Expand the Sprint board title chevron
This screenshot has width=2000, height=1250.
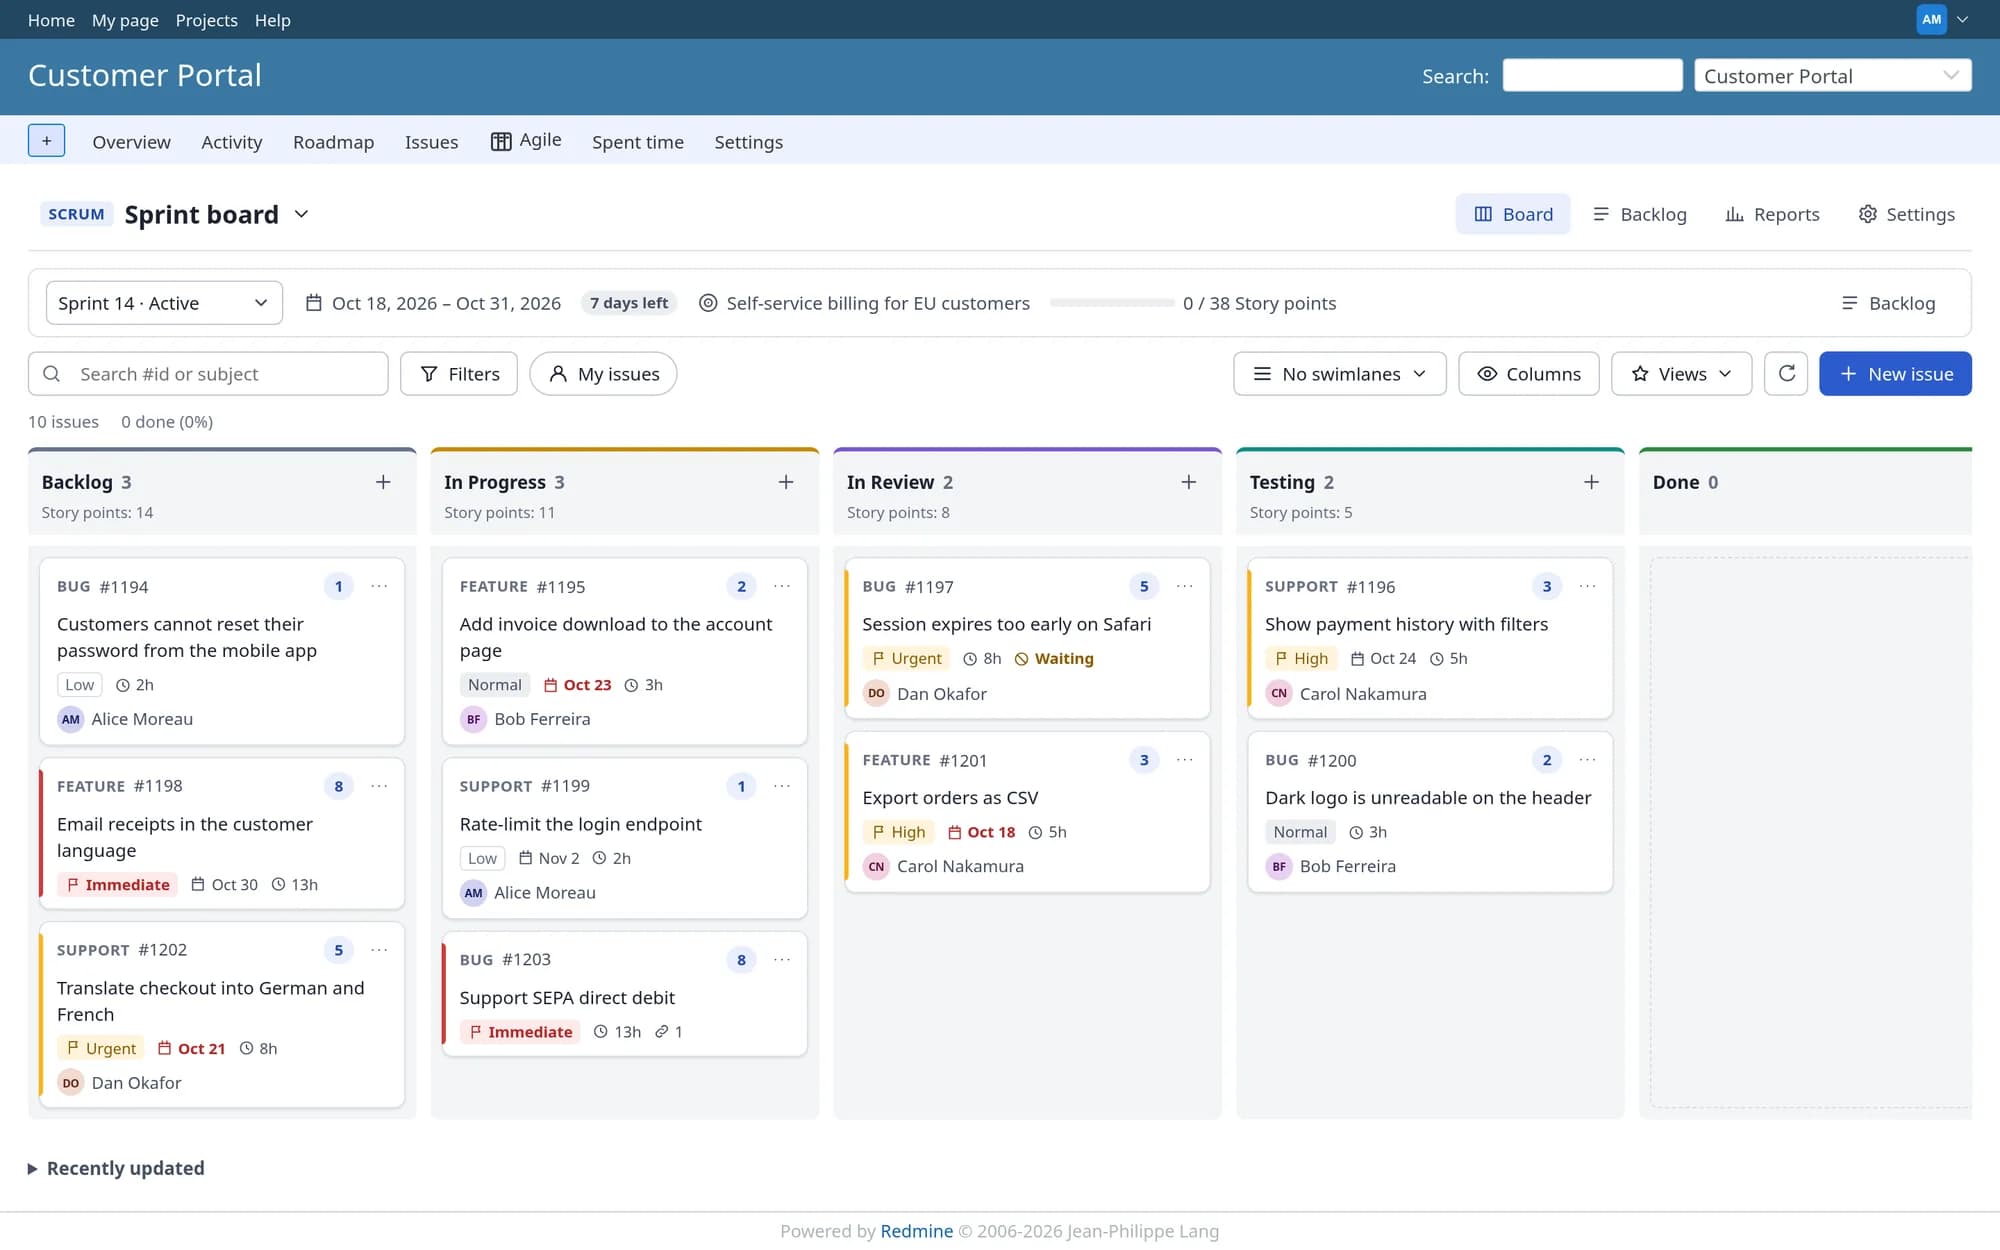click(x=302, y=214)
